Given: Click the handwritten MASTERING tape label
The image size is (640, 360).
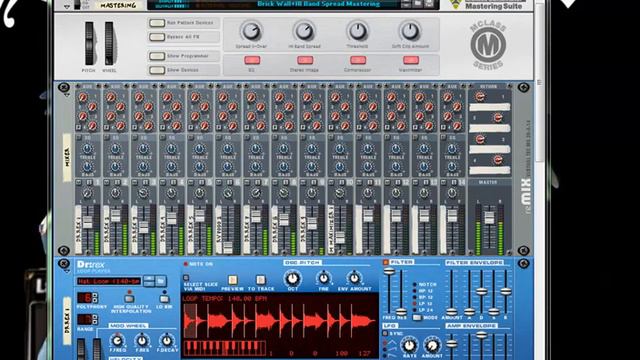Looking at the screenshot, I should [118, 5].
